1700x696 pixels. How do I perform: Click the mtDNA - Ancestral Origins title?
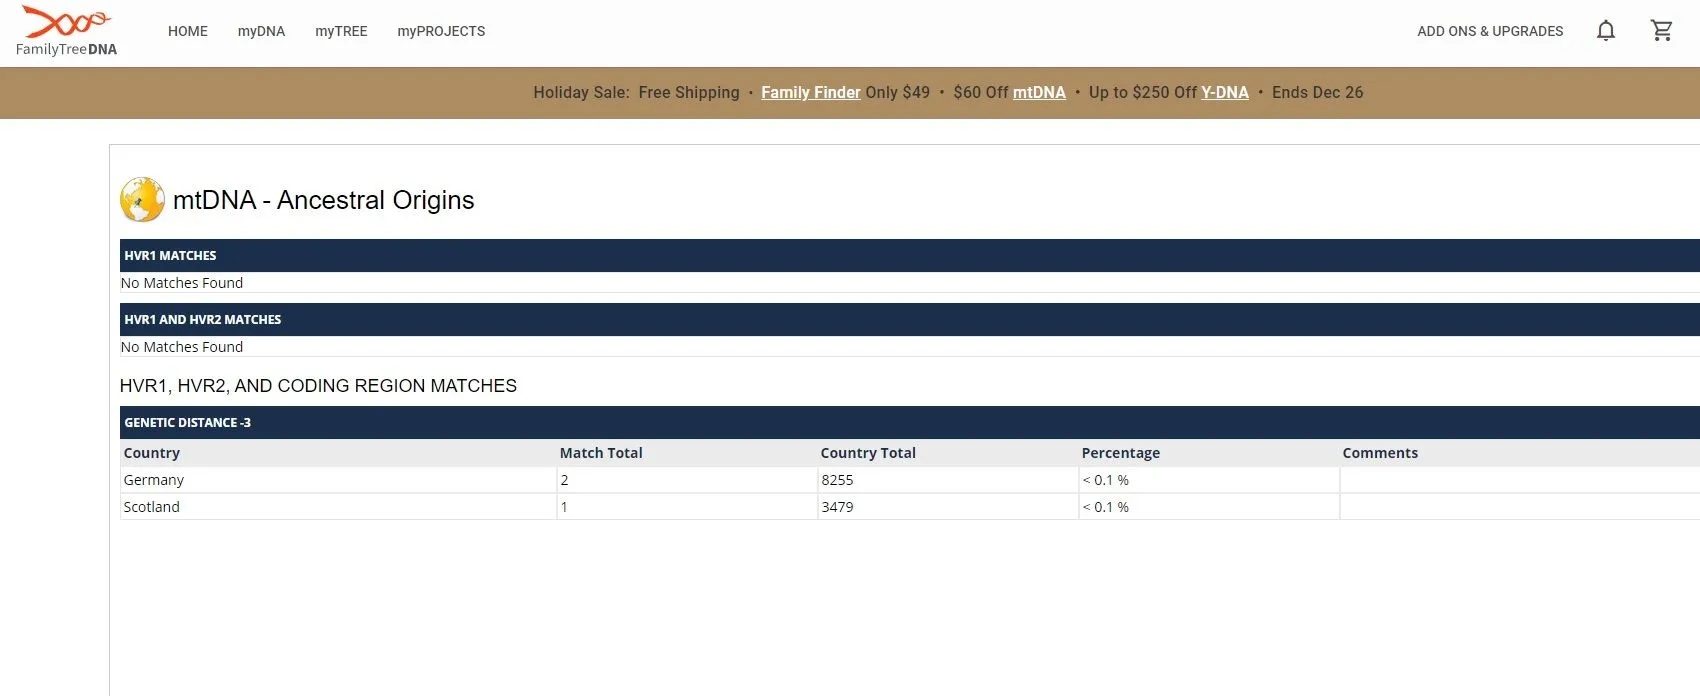coord(323,200)
